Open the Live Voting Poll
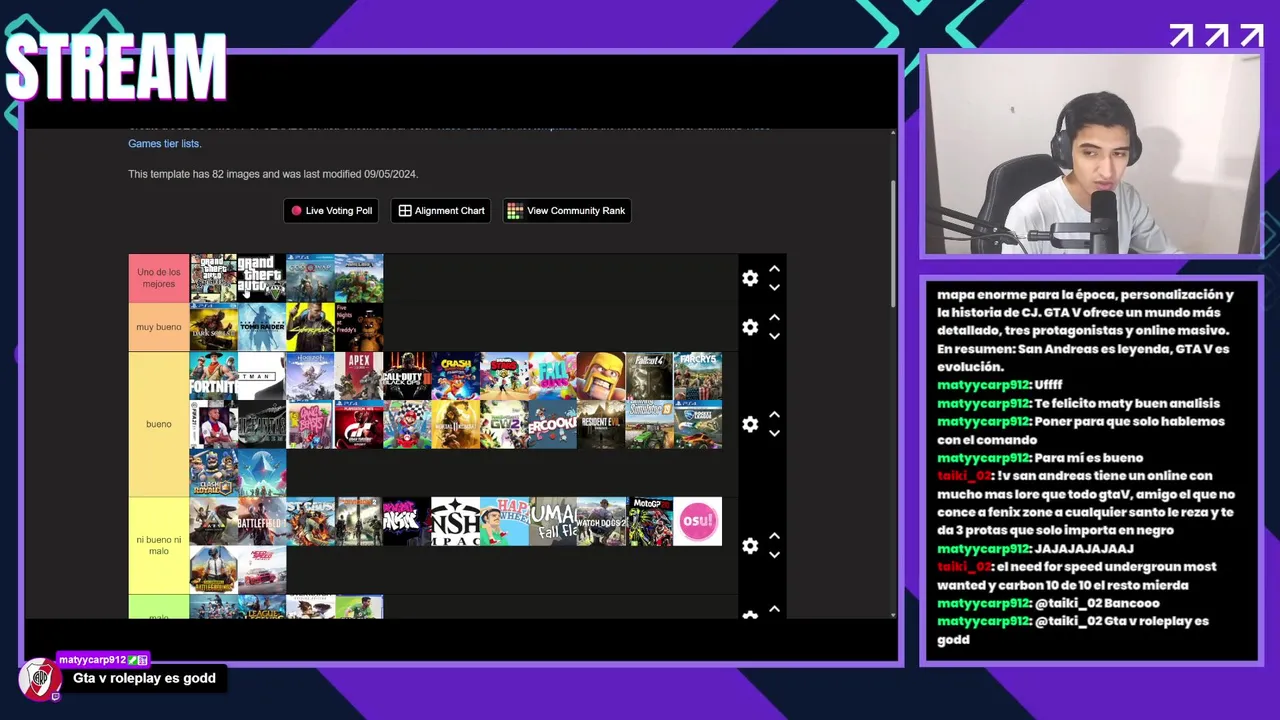 pyautogui.click(x=331, y=211)
